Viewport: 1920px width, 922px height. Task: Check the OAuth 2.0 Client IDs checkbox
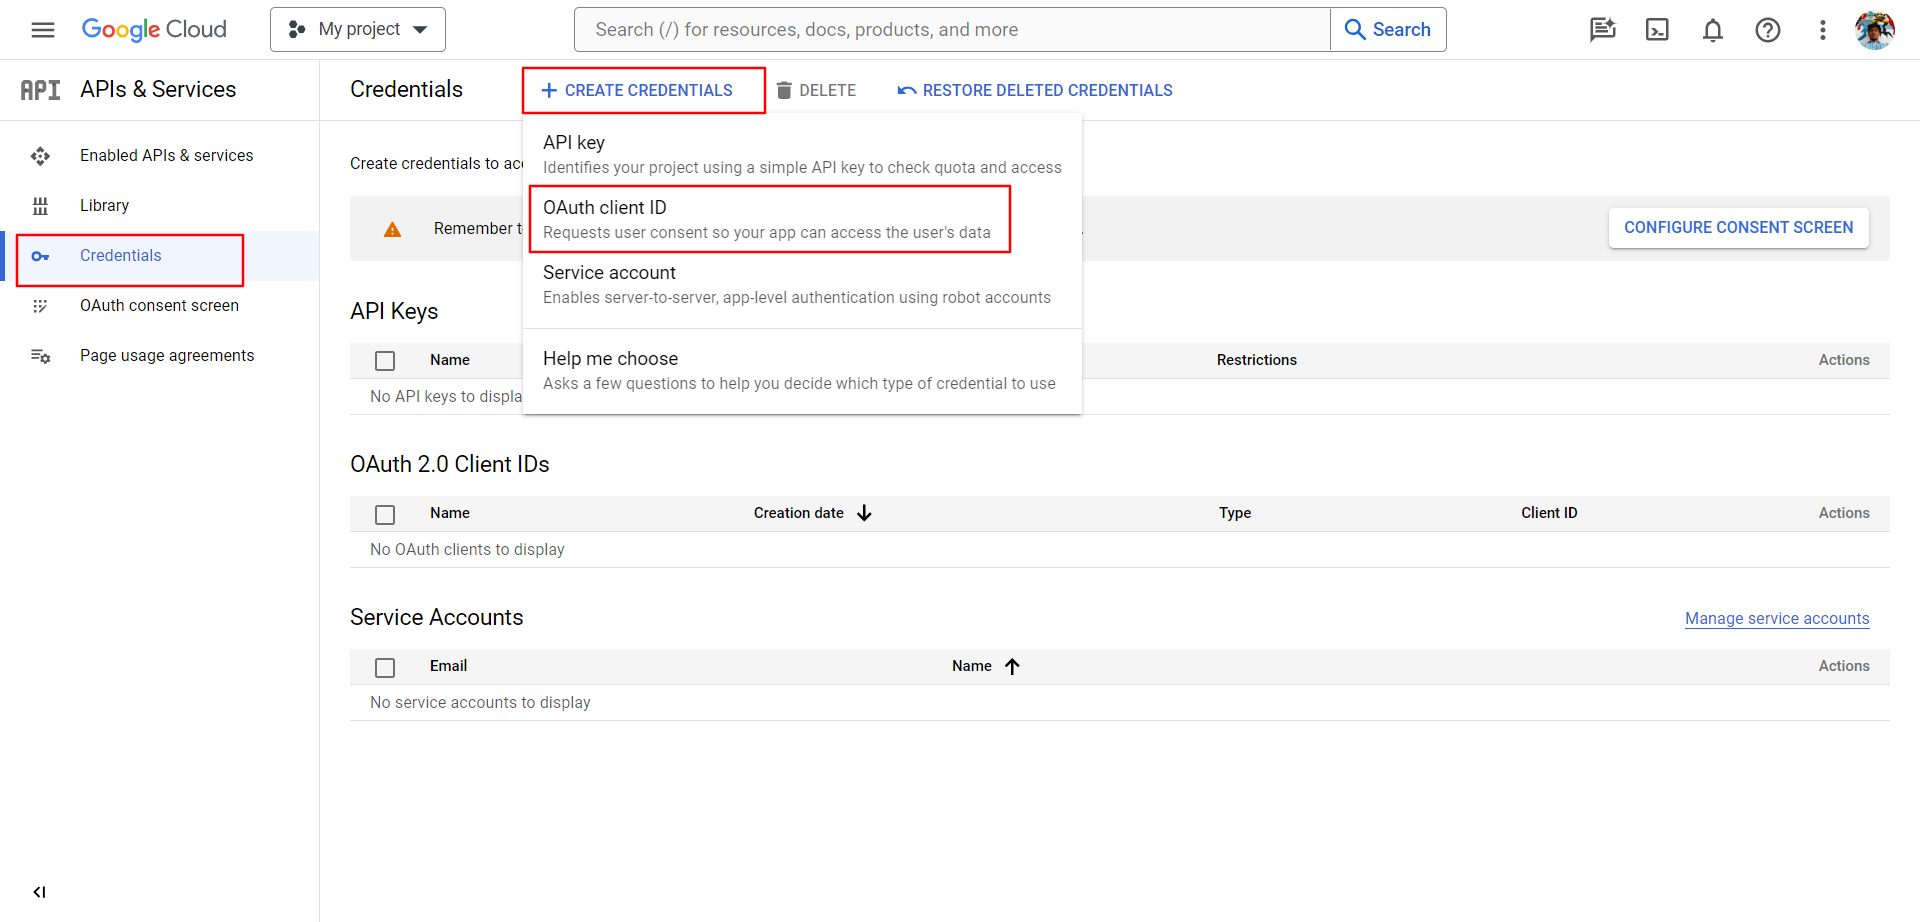point(385,514)
